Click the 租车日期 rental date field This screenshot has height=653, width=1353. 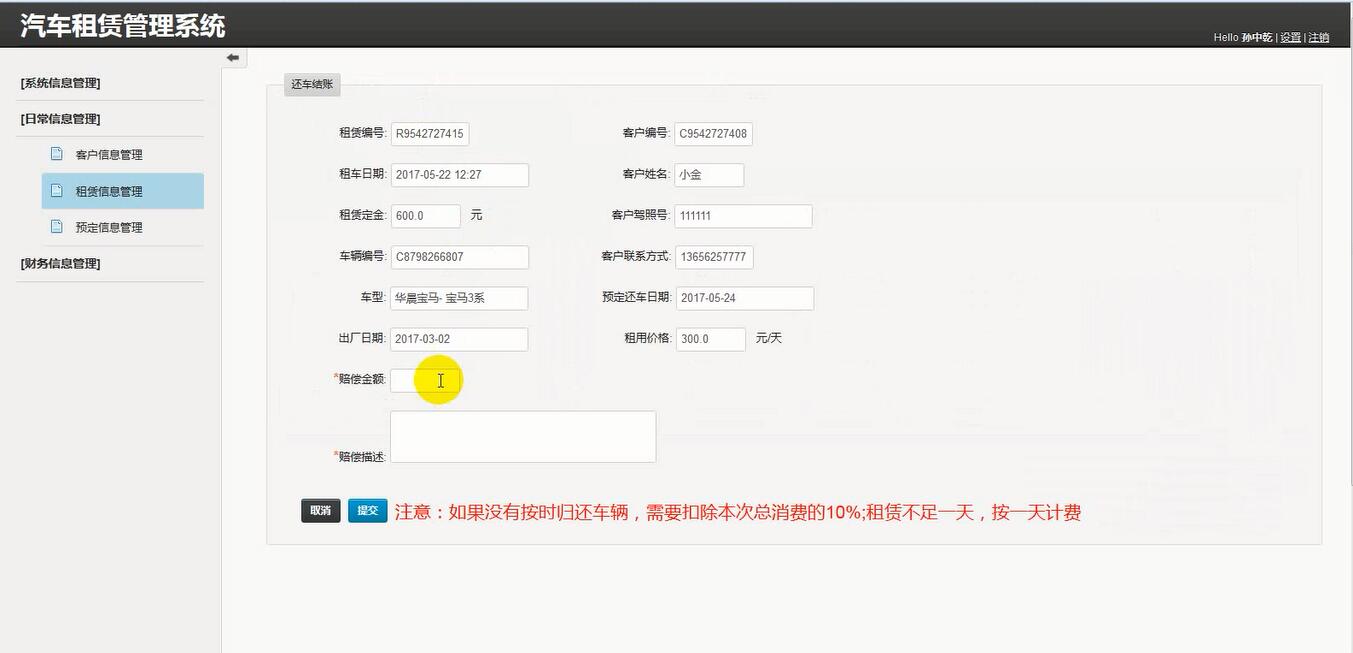pos(458,174)
